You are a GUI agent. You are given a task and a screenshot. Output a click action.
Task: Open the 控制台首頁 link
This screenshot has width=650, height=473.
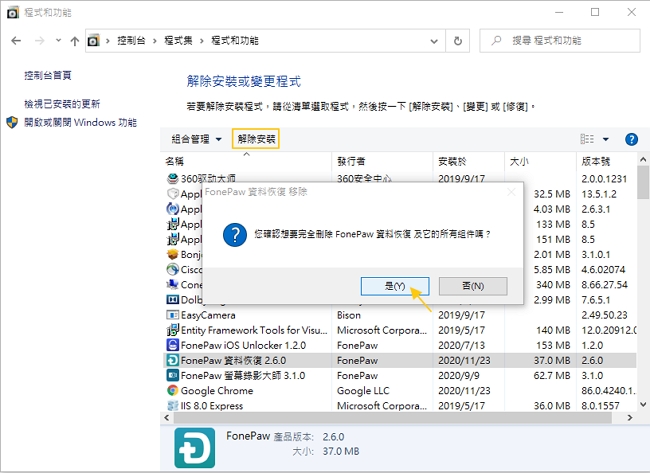48,75
